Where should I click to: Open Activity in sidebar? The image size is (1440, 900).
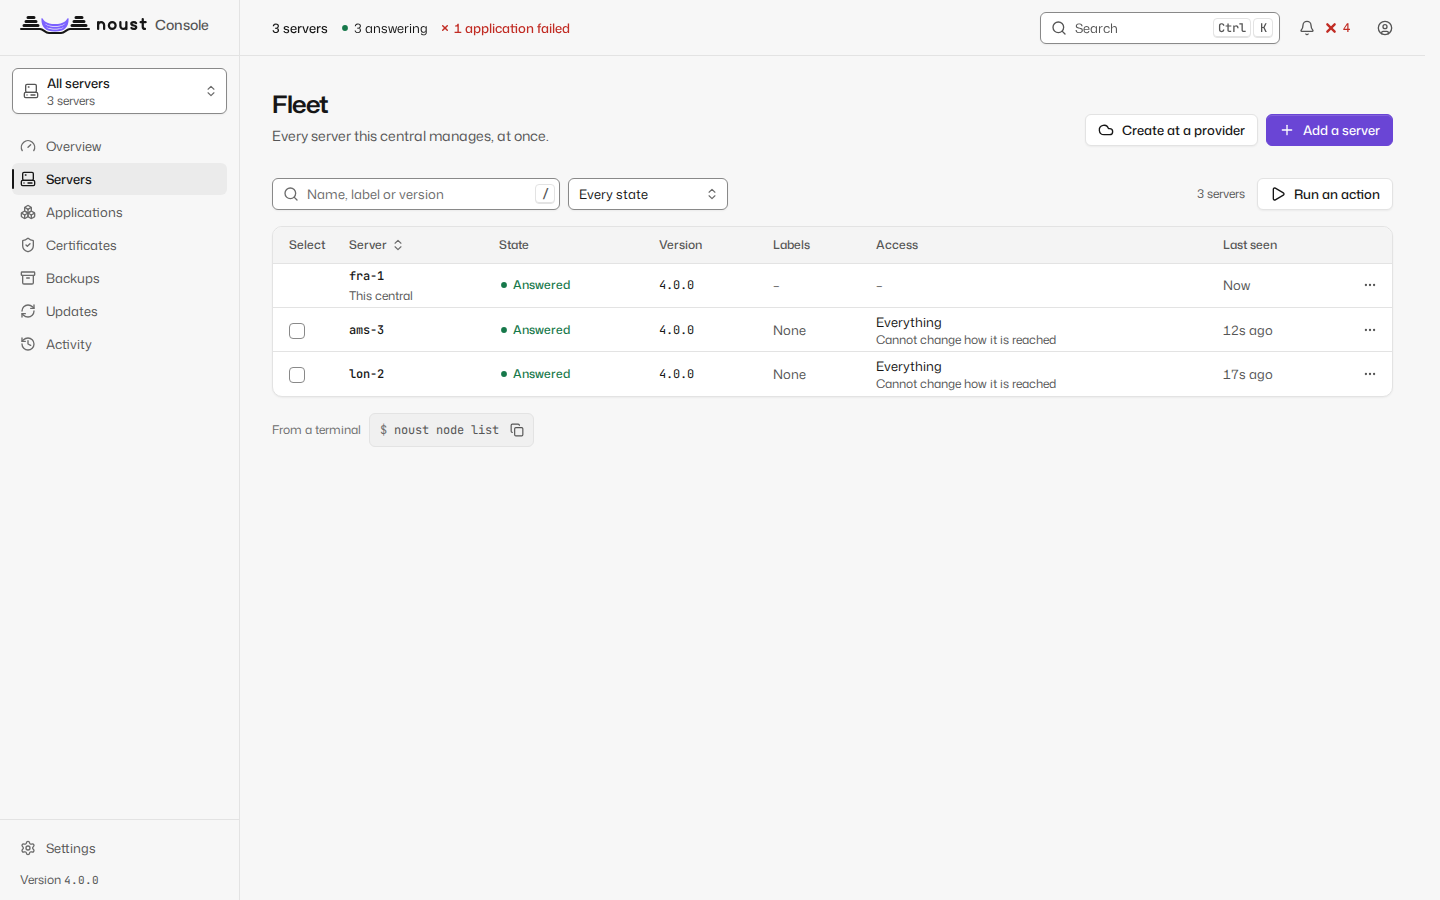tap(119, 344)
